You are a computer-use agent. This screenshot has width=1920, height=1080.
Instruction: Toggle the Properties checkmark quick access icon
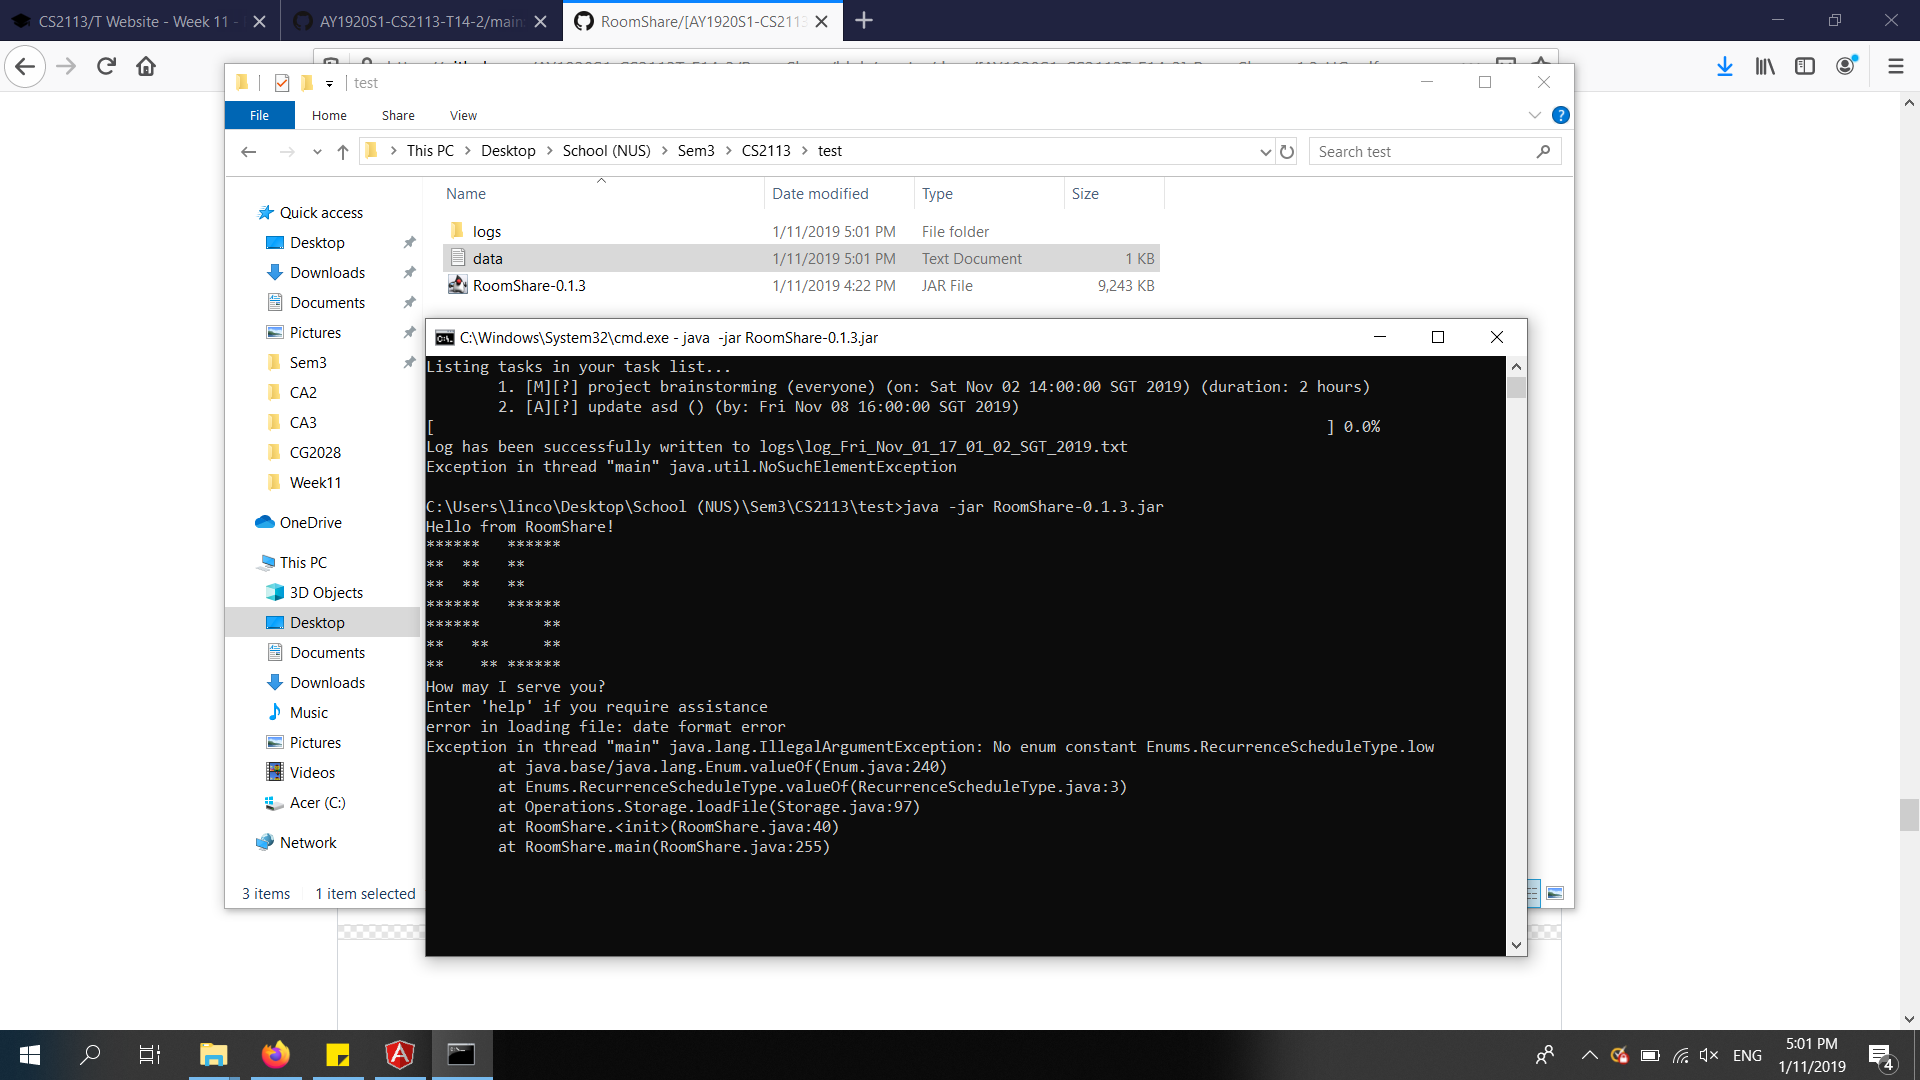tap(282, 83)
